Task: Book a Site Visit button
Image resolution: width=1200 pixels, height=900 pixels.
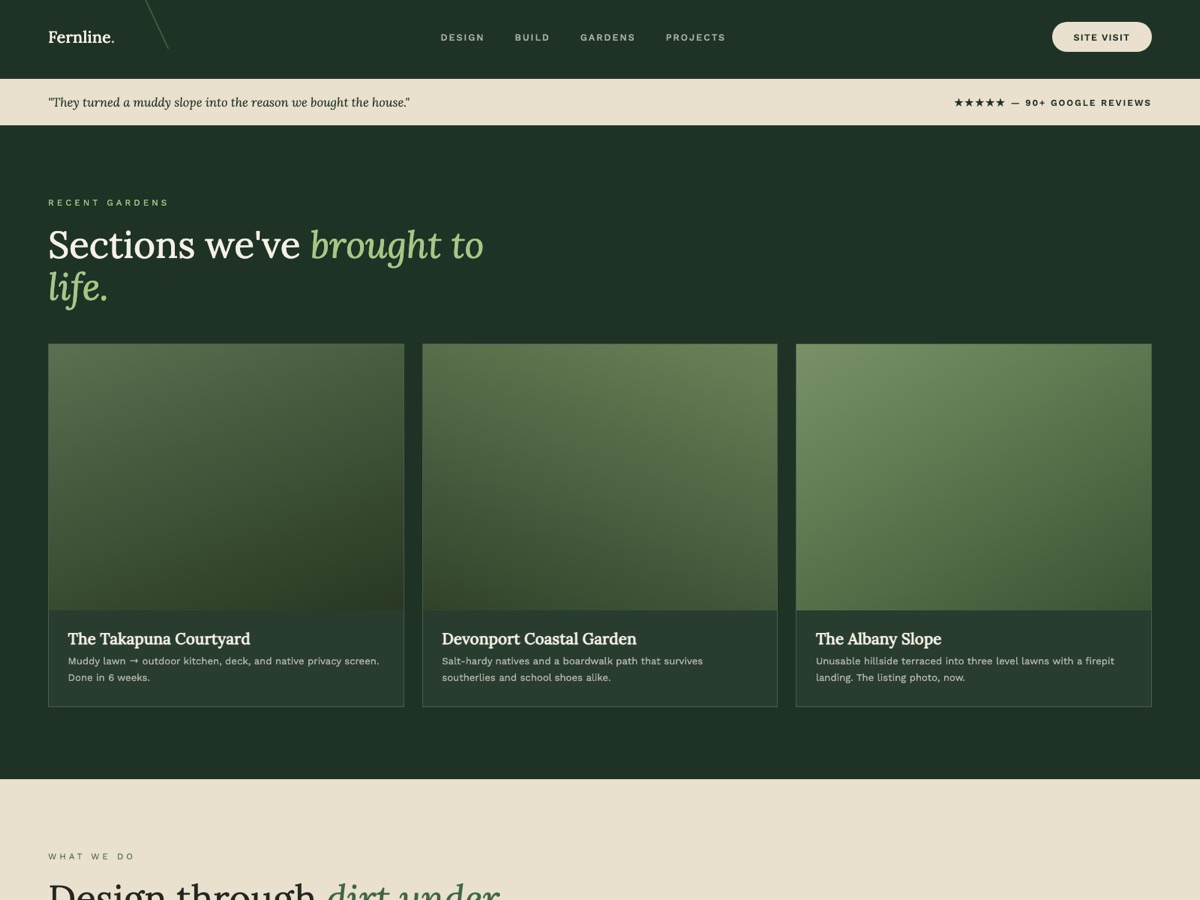Action: click(1101, 37)
